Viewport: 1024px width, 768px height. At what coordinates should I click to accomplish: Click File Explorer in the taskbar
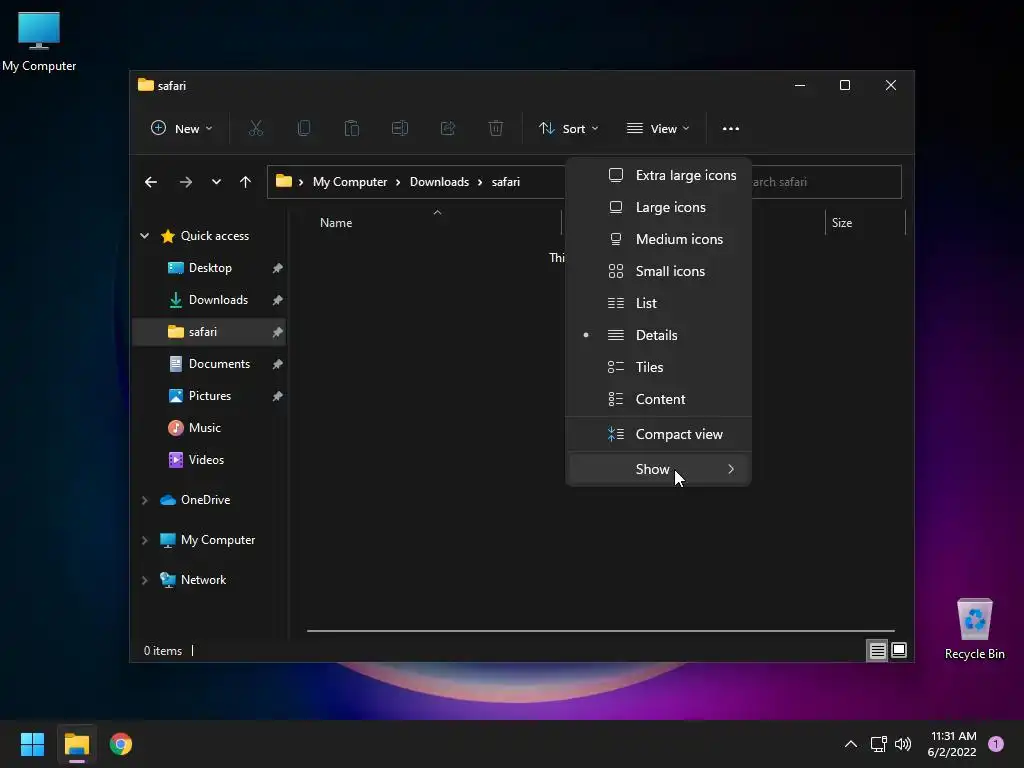click(x=77, y=744)
